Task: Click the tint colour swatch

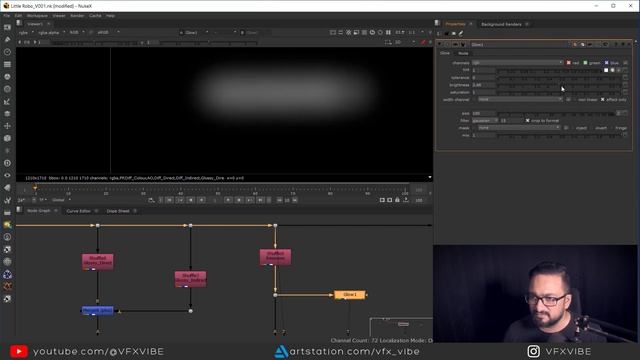Action: pyautogui.click(x=606, y=70)
